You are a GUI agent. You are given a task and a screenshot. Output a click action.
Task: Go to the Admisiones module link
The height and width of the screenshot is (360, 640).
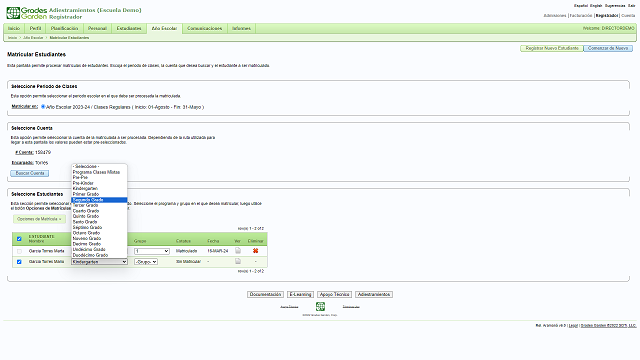(x=555, y=16)
